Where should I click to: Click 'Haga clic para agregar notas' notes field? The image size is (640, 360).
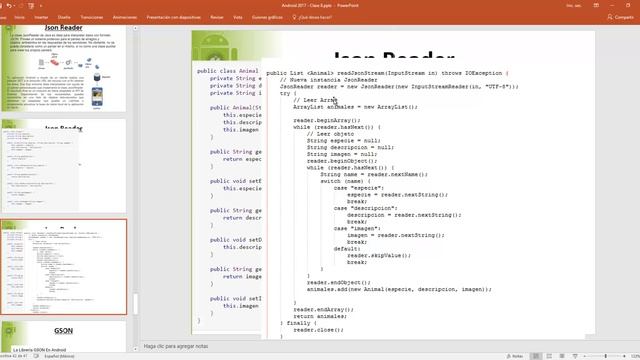pos(176,346)
